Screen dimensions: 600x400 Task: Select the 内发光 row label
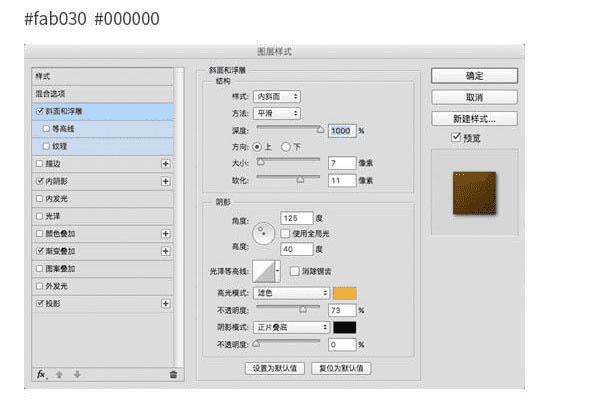click(56, 199)
